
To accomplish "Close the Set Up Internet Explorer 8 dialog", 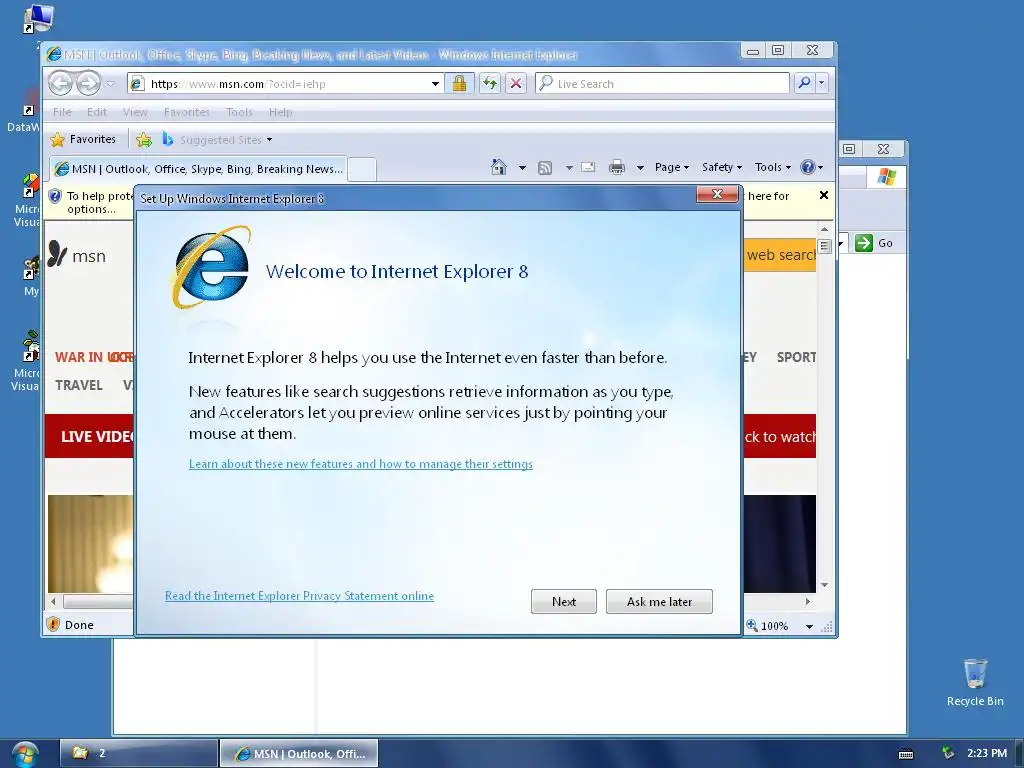I will 717,194.
